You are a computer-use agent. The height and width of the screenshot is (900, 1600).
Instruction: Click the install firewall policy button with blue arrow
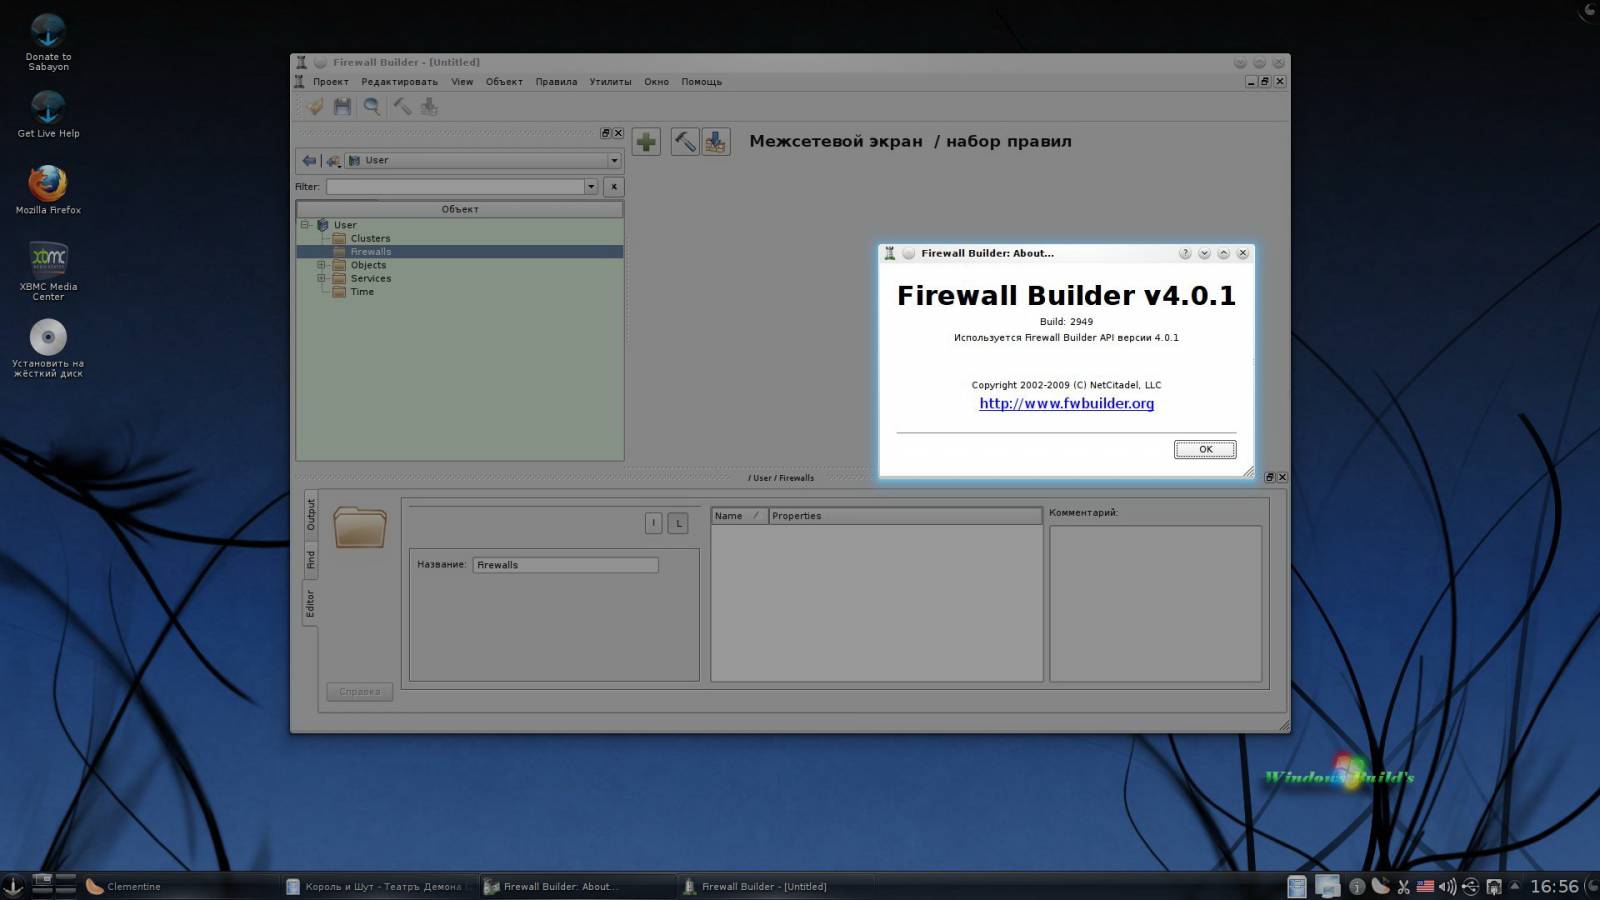pyautogui.click(x=716, y=142)
